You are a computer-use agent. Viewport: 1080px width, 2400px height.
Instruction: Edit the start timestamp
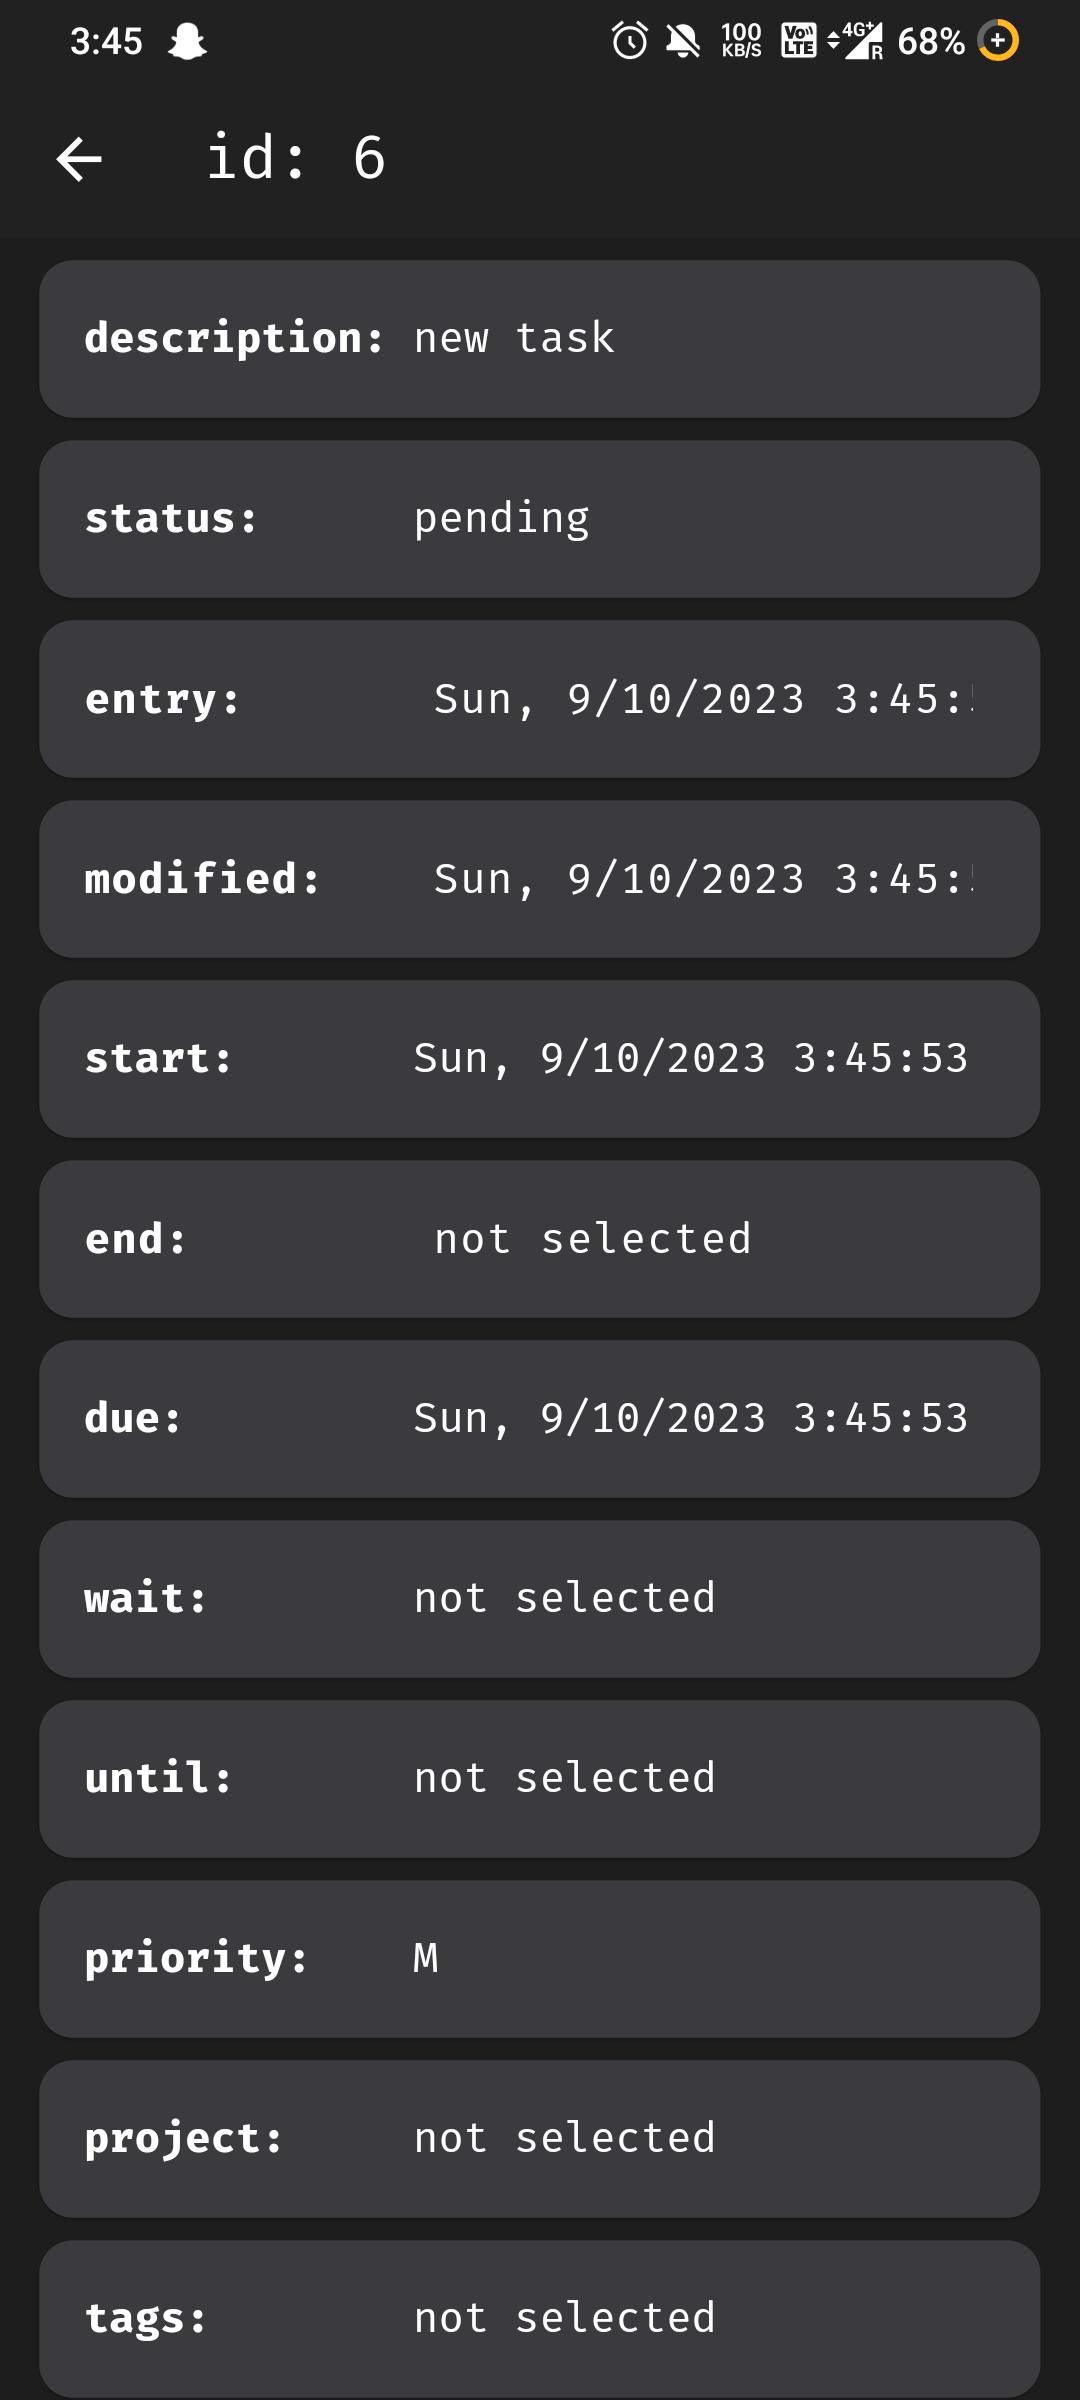point(540,1057)
